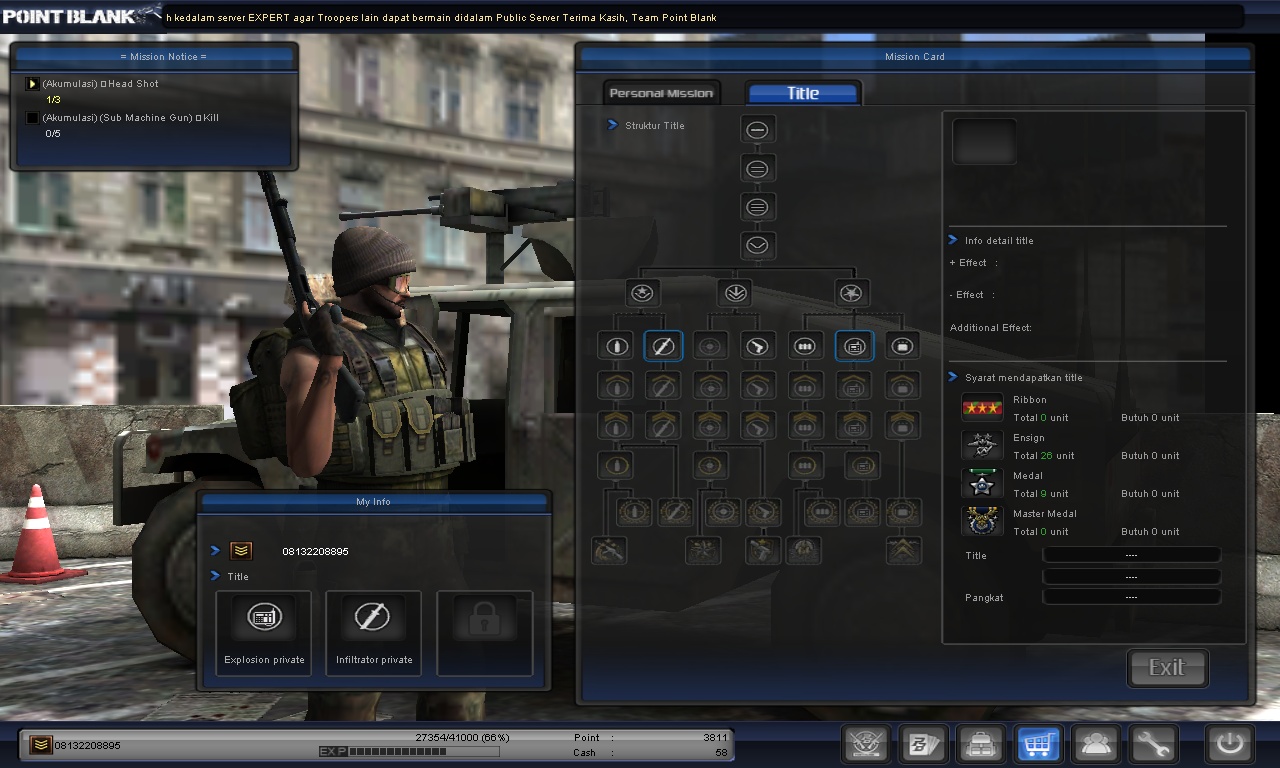The width and height of the screenshot is (1280, 768).
Task: Click the Ensign Total 26 unit text
Action: point(1044,456)
